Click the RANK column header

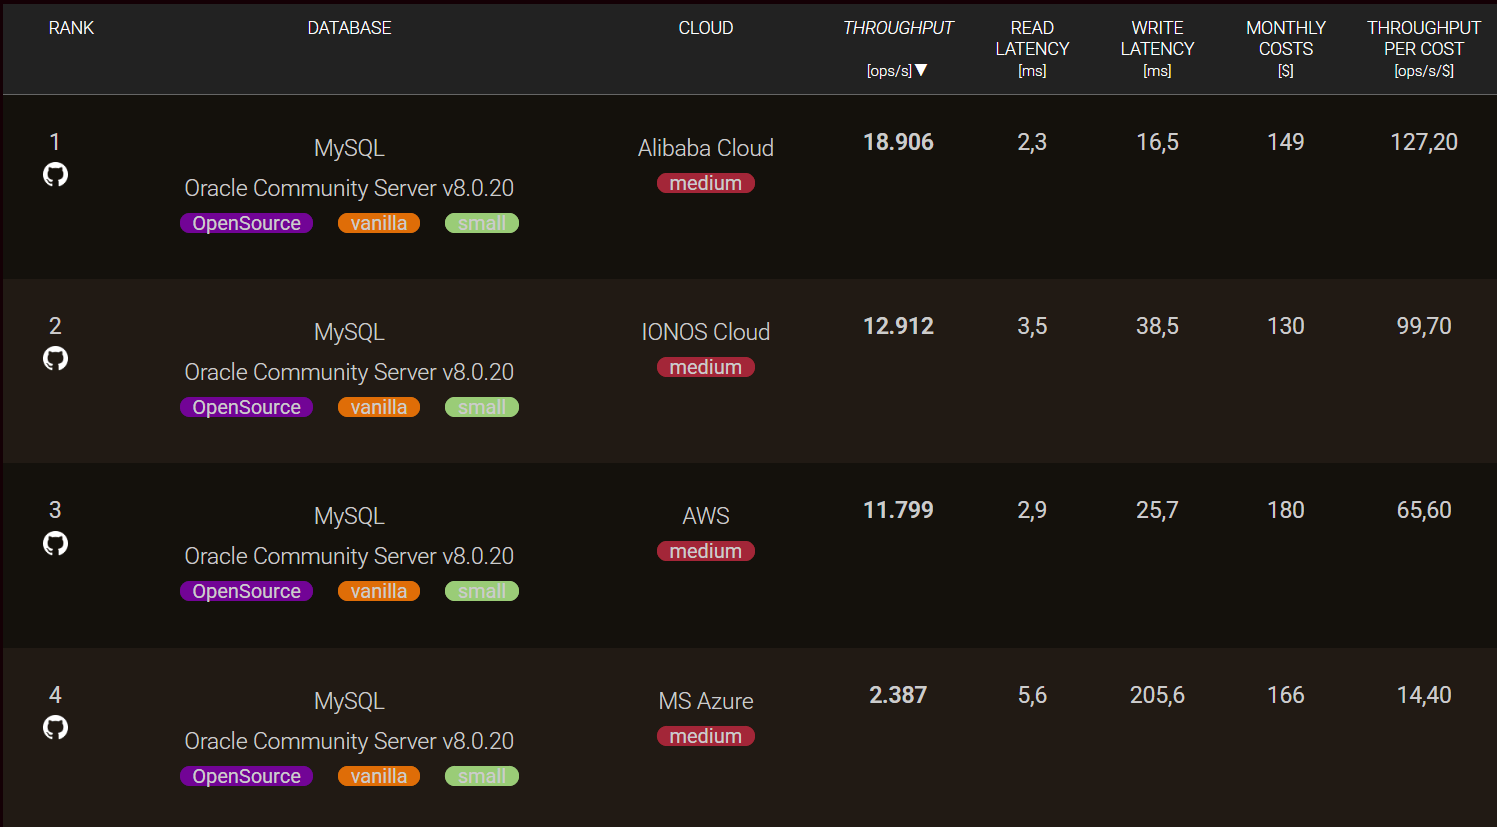coord(71,28)
